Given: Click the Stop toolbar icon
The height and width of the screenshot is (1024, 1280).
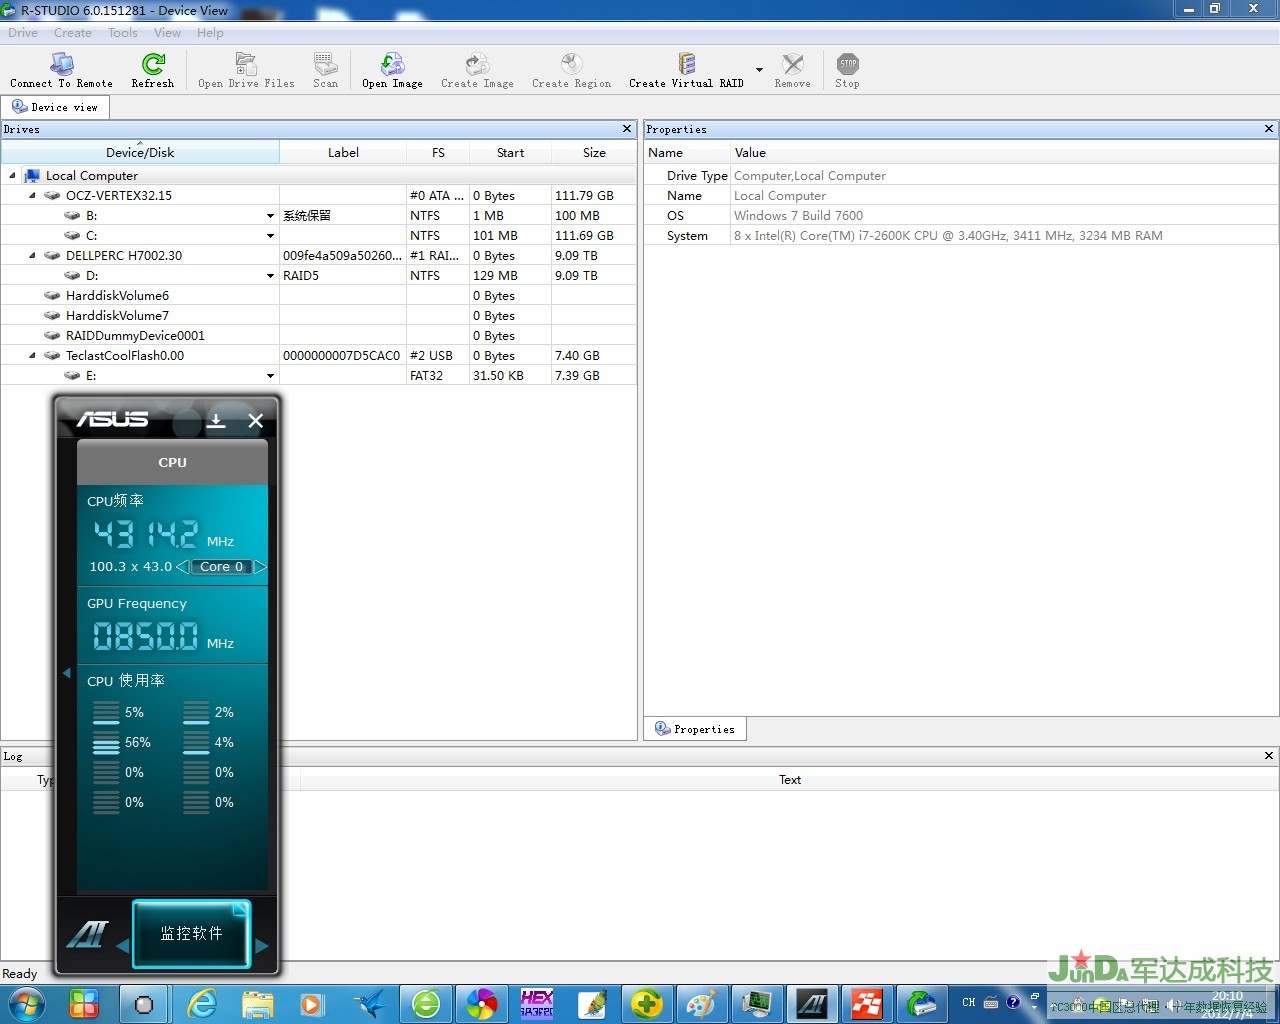Looking at the screenshot, I should (x=847, y=70).
